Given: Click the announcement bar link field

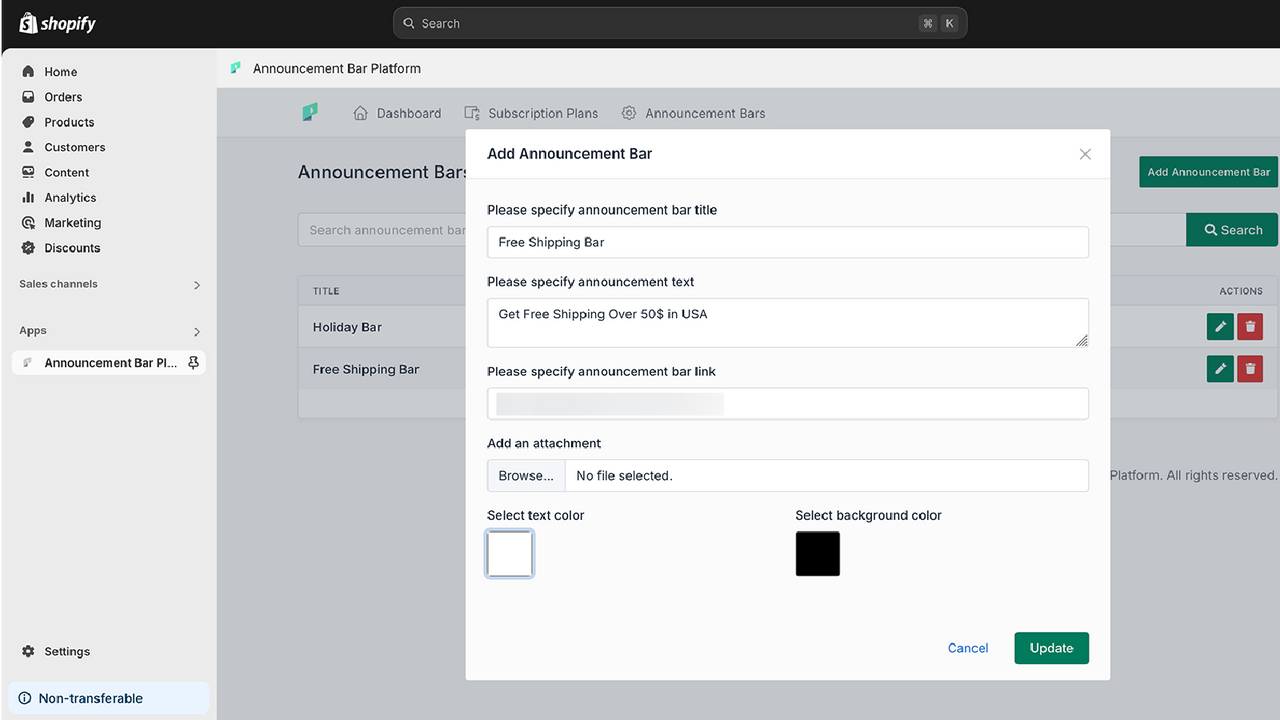Looking at the screenshot, I should (x=788, y=404).
